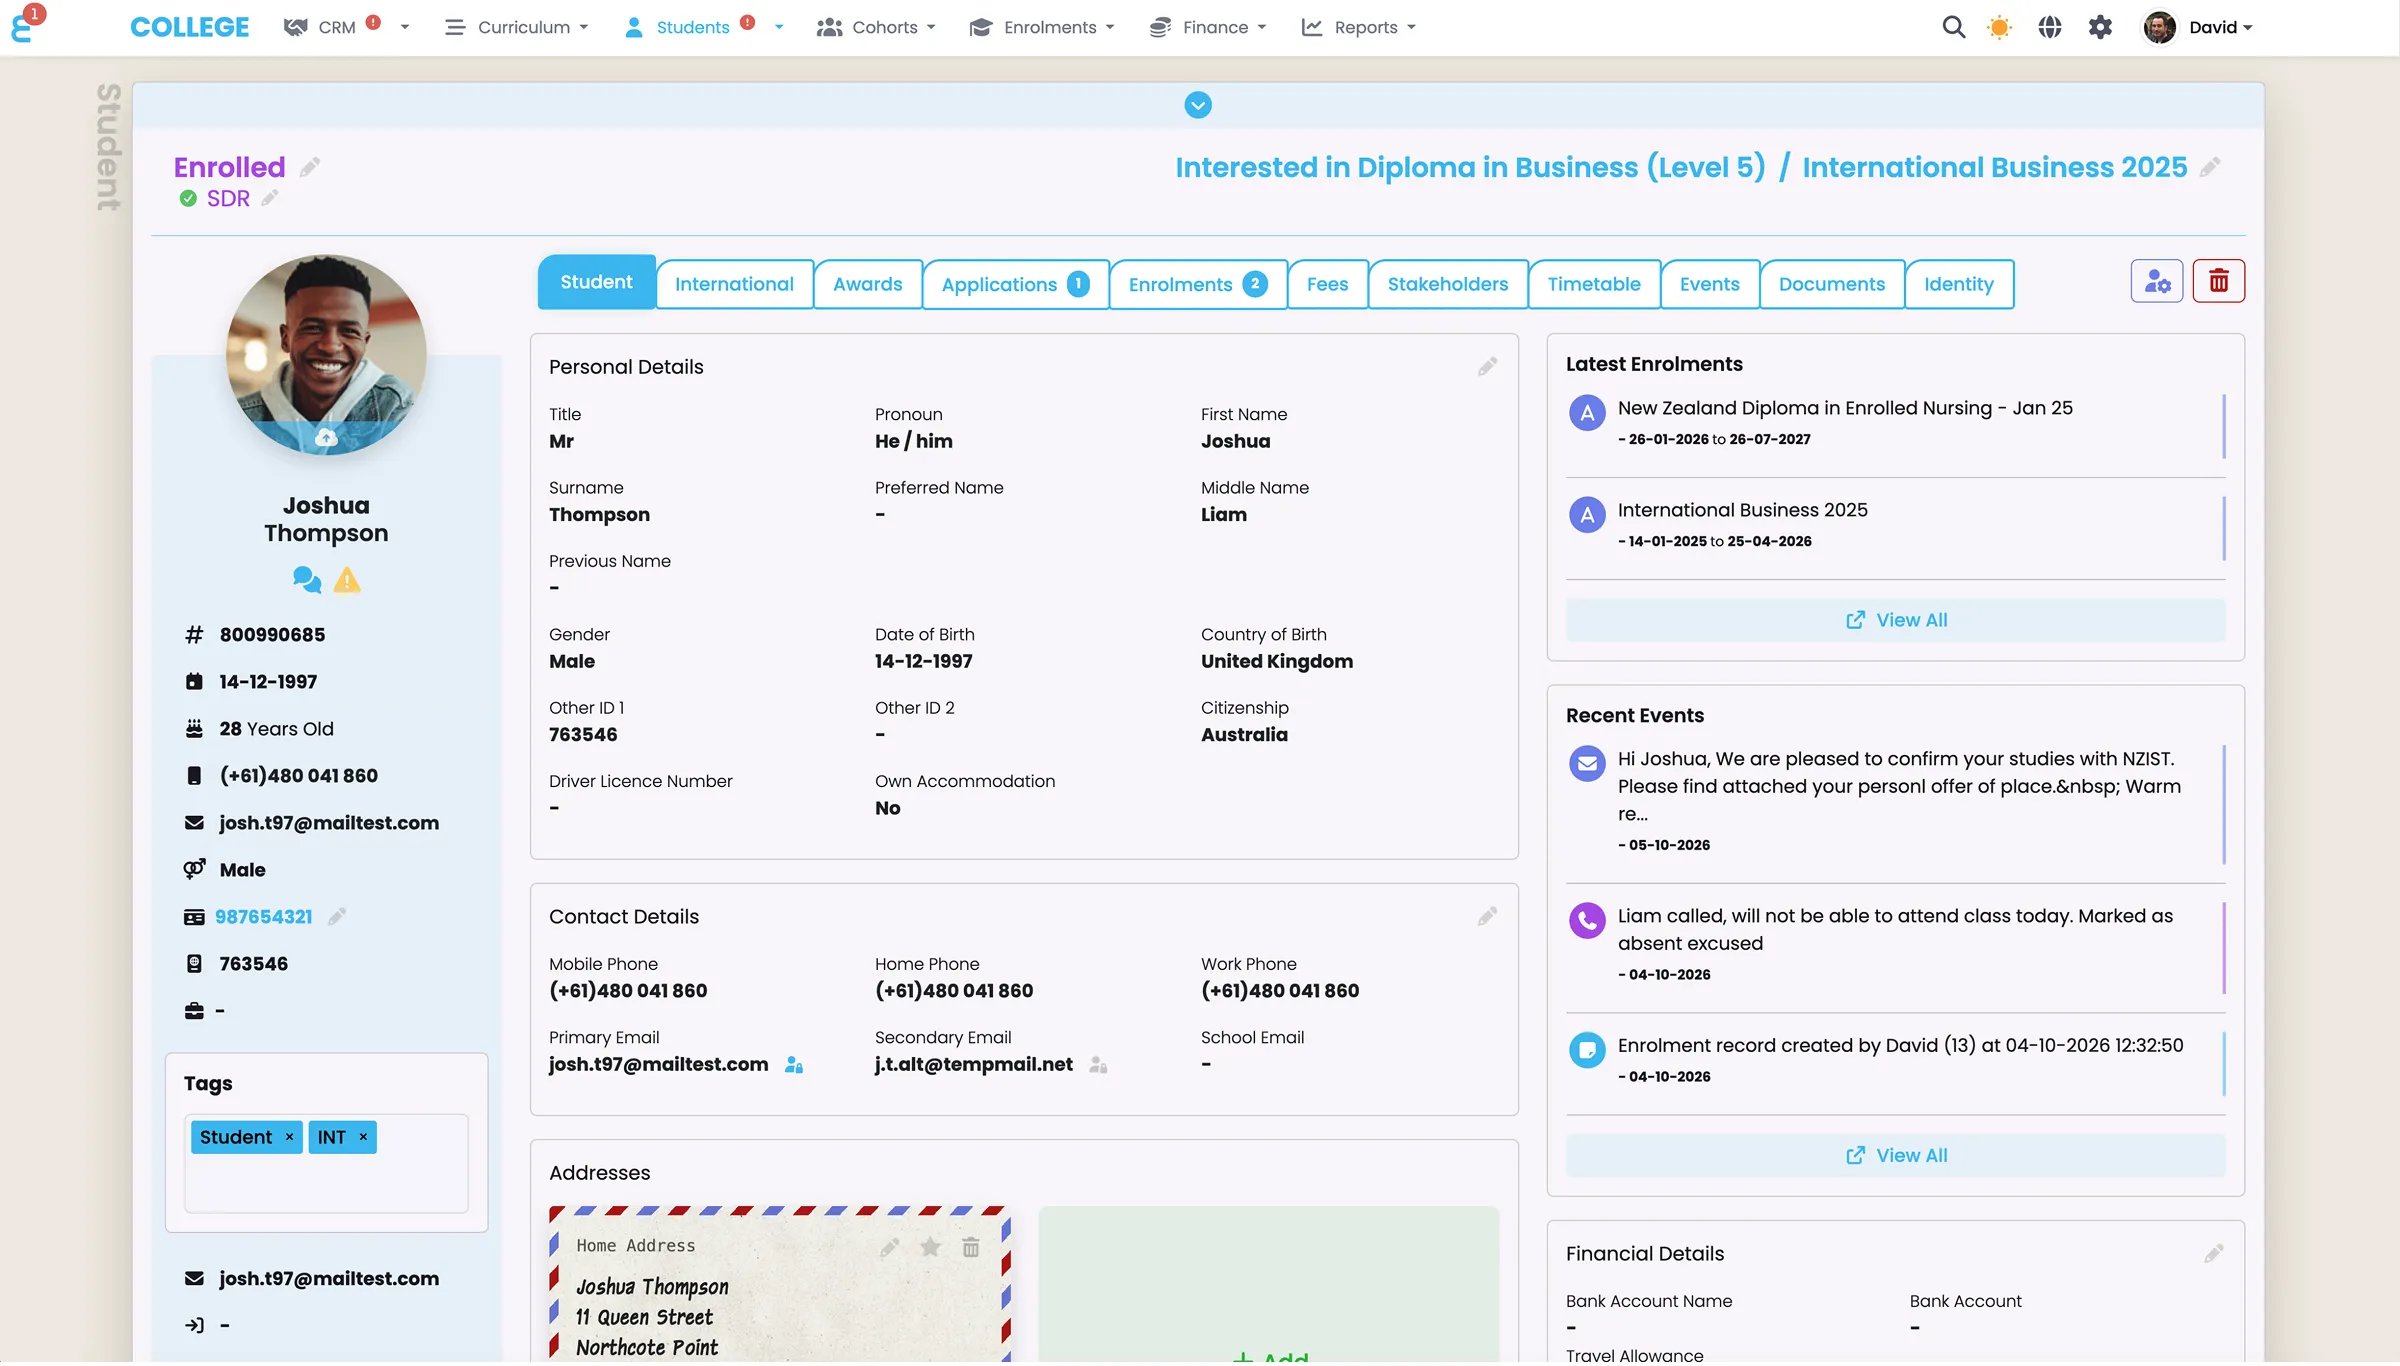The image size is (2400, 1366).
Task: Click View All under Latest Enrolments
Action: pos(1895,620)
